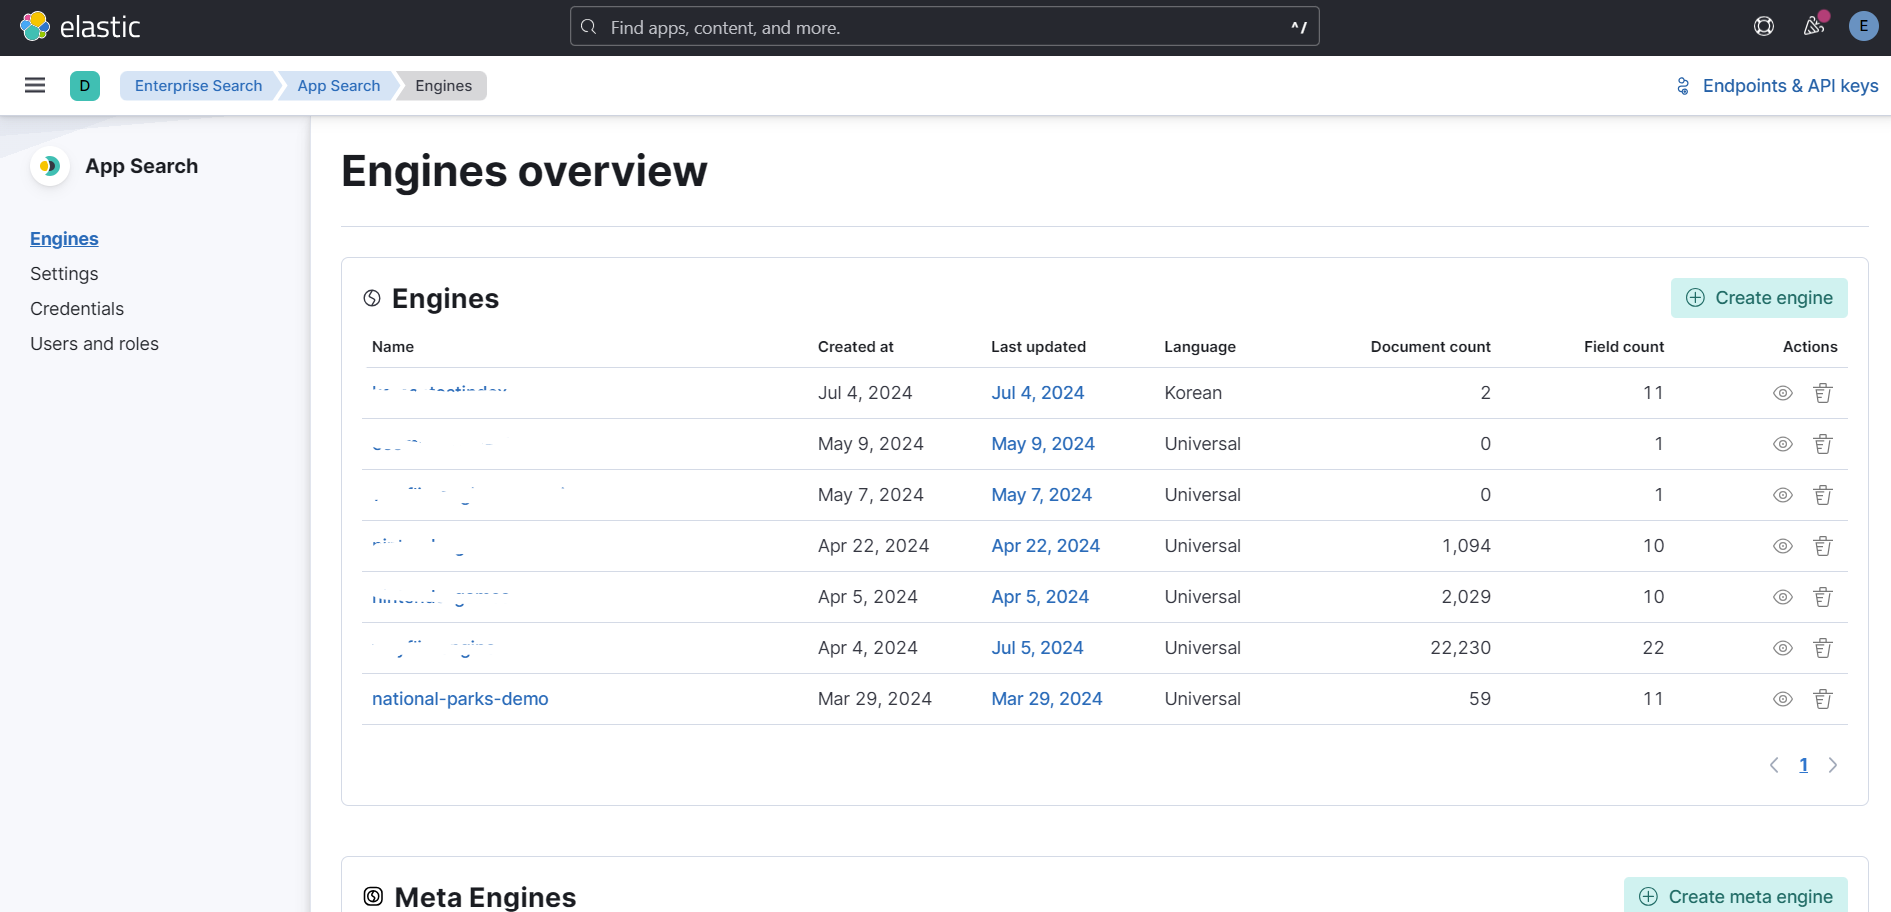1891x912 pixels.
Task: View the engine created May 7, 2024
Action: [x=1782, y=495]
